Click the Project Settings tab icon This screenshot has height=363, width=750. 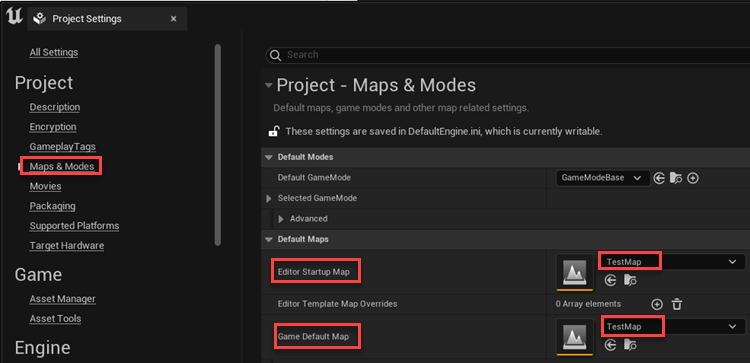click(x=40, y=19)
